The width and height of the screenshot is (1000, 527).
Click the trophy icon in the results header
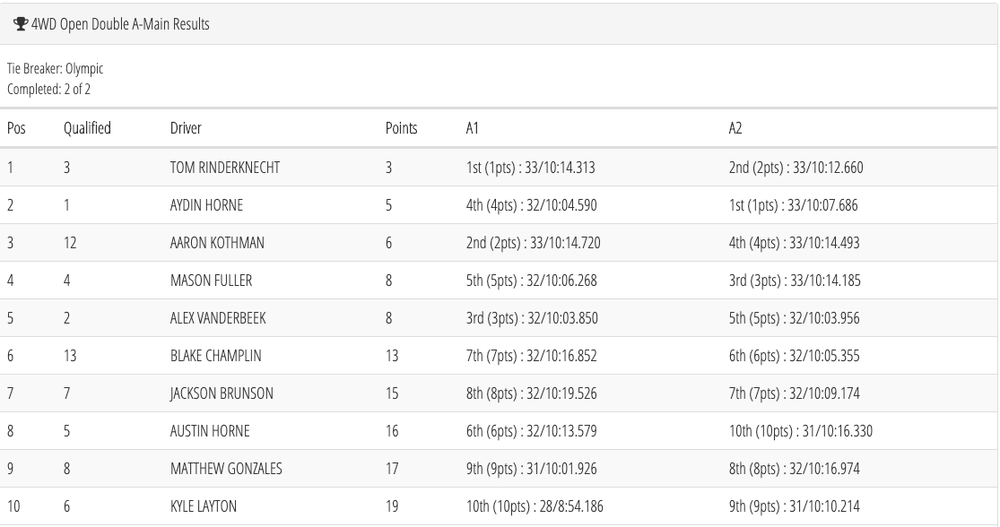tap(20, 24)
